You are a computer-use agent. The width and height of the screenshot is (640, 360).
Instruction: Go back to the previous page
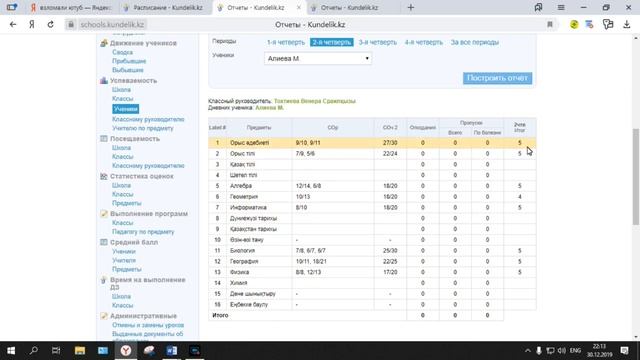(13, 24)
